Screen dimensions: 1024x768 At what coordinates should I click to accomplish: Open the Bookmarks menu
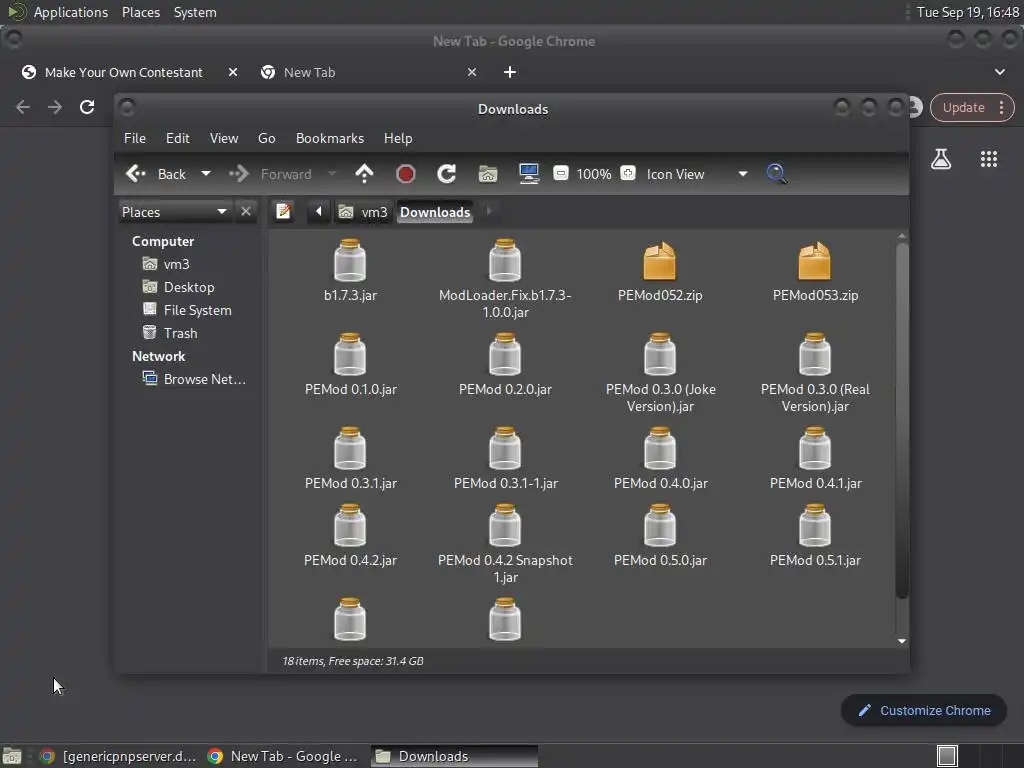coord(329,138)
